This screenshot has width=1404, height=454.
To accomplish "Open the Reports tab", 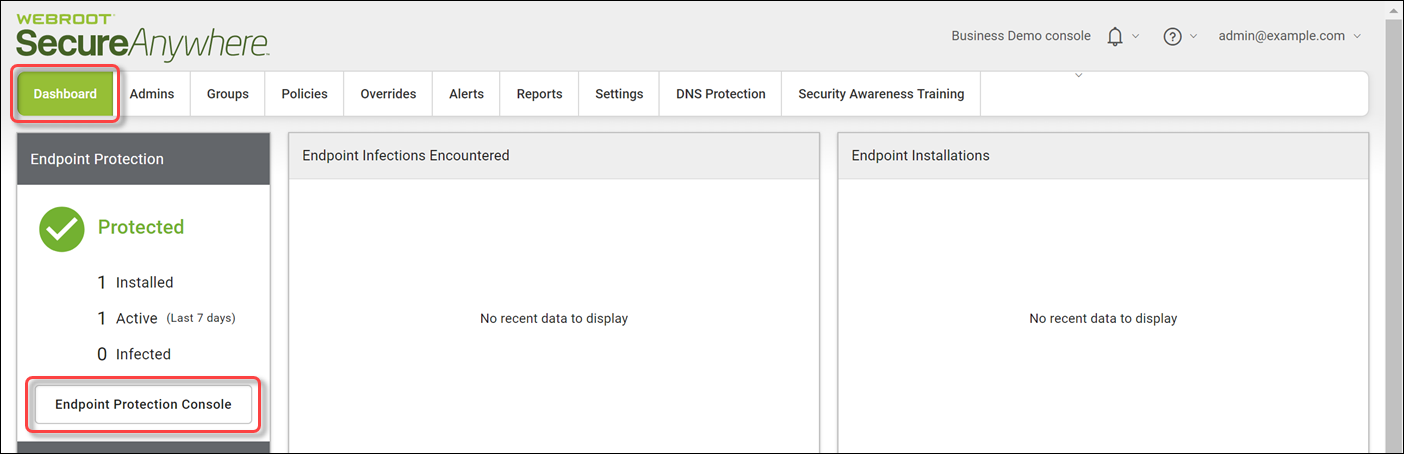I will click(x=539, y=94).
